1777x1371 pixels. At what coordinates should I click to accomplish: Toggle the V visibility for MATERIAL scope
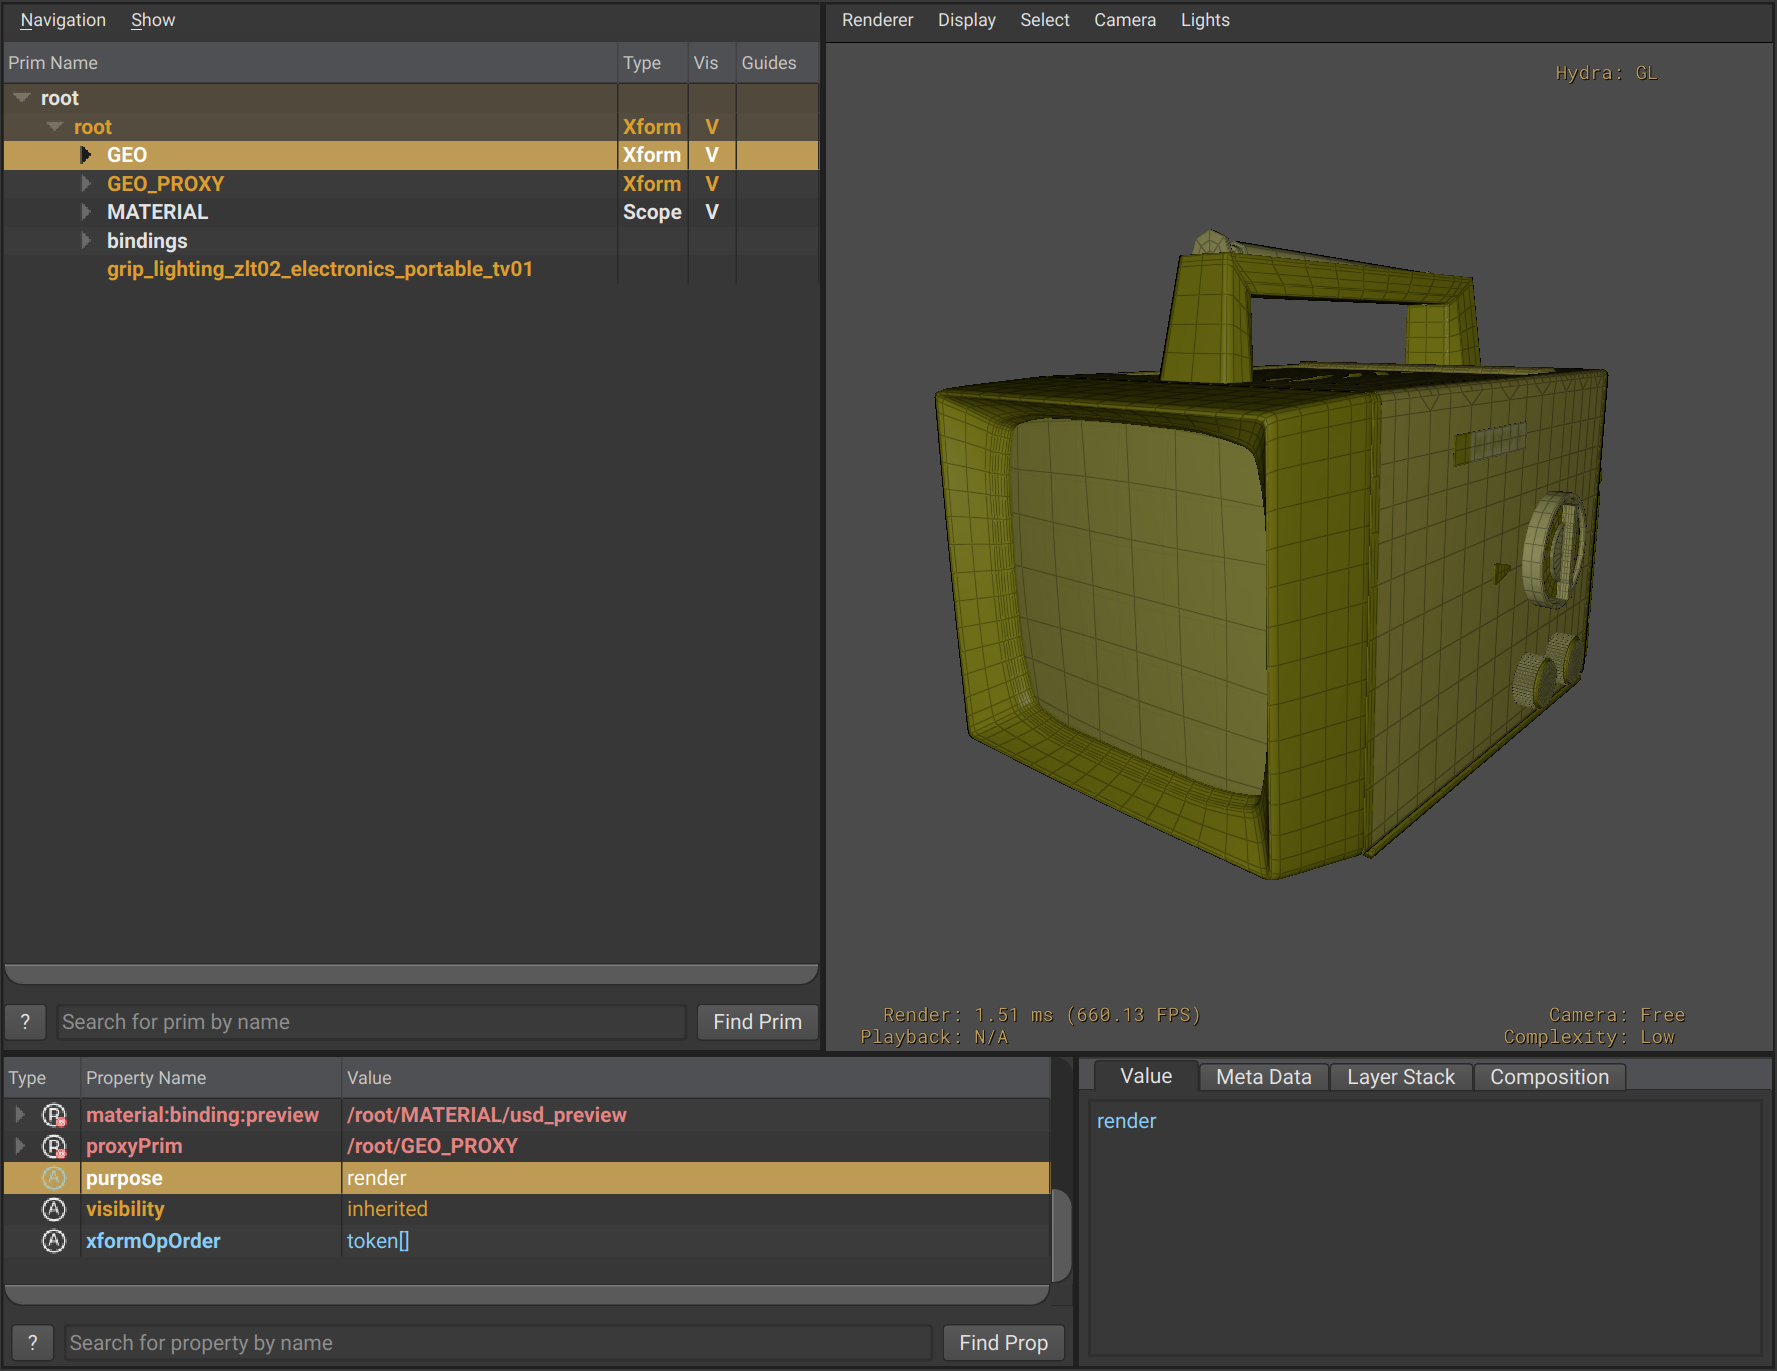tap(711, 212)
